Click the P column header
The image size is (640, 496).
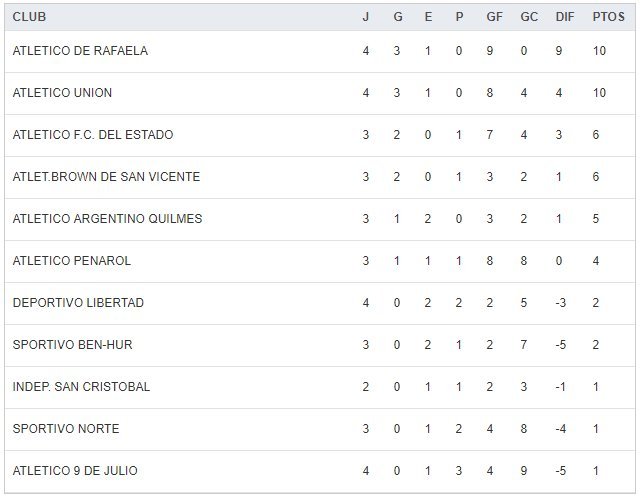click(x=459, y=17)
